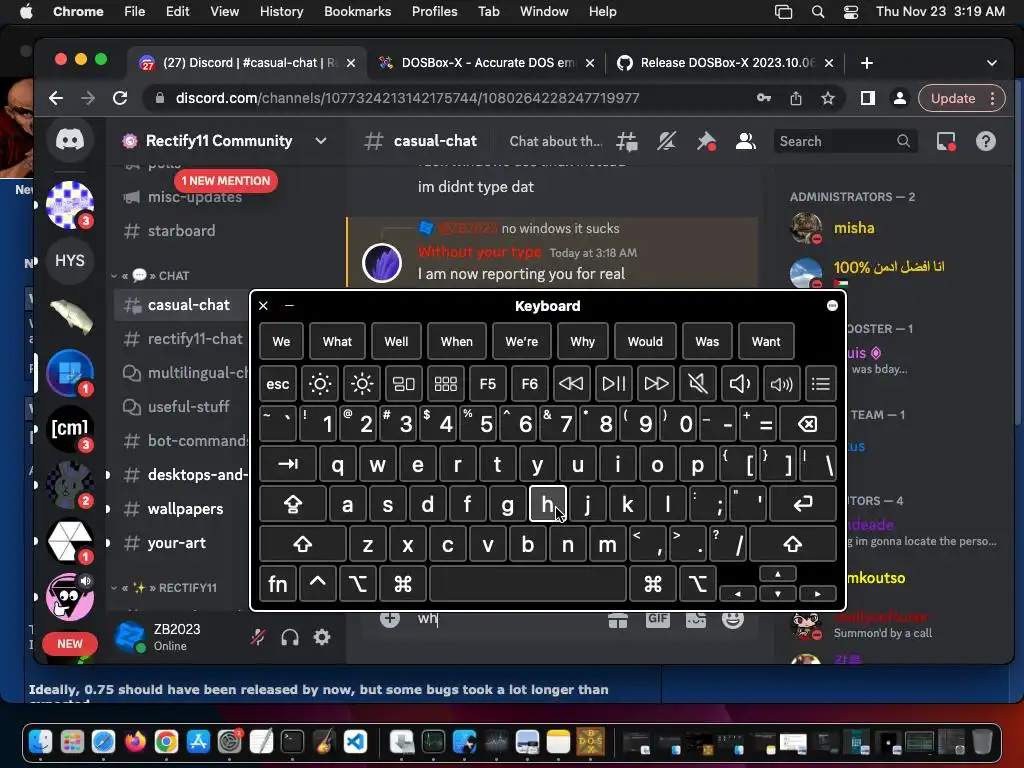This screenshot has height=768, width=1024.
Task: Select the We're keyboard suggestion
Action: (x=522, y=341)
